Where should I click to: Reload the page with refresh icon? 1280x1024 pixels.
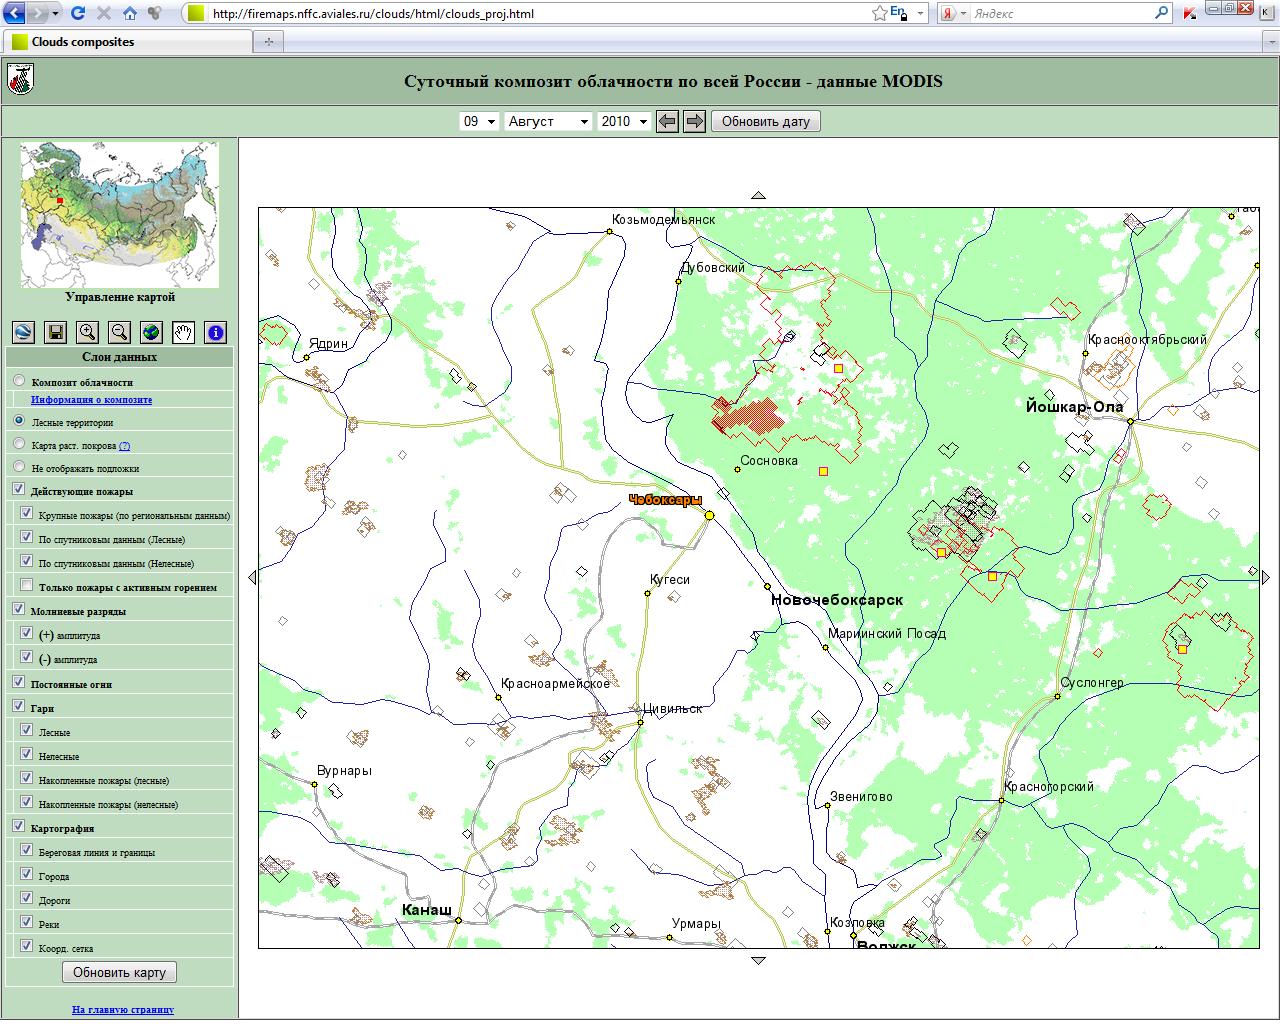78,13
